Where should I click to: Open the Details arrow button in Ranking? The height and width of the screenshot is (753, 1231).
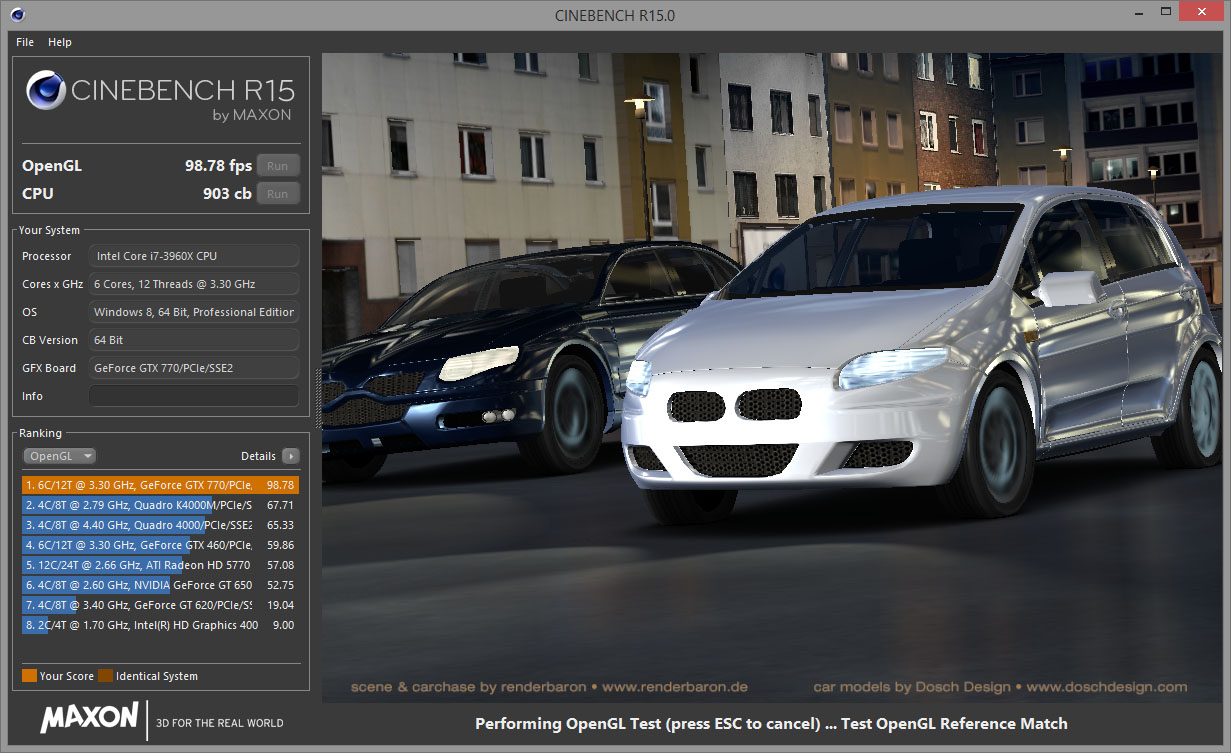coord(290,456)
